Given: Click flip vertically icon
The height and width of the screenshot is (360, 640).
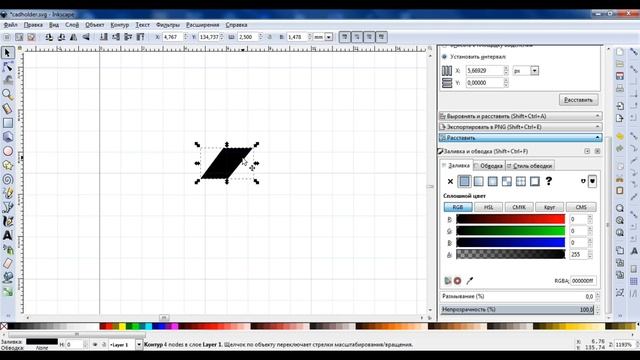Looking at the screenshot, I should pyautogui.click(x=86, y=37).
